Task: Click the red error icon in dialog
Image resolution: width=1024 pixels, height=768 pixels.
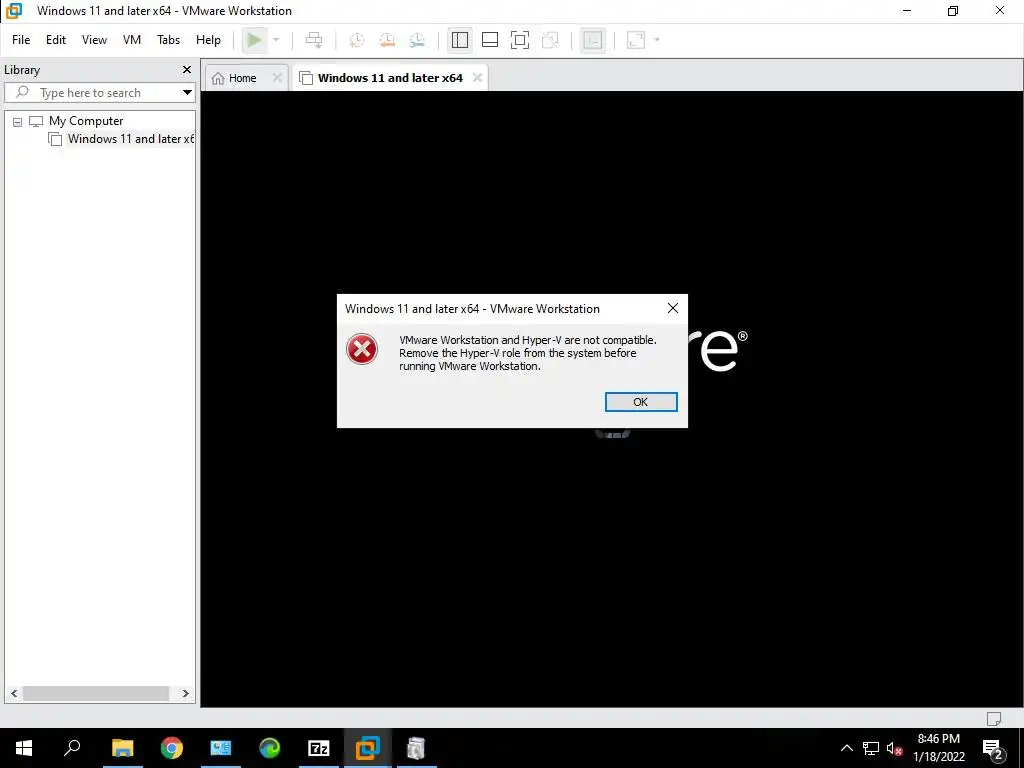Action: 362,349
